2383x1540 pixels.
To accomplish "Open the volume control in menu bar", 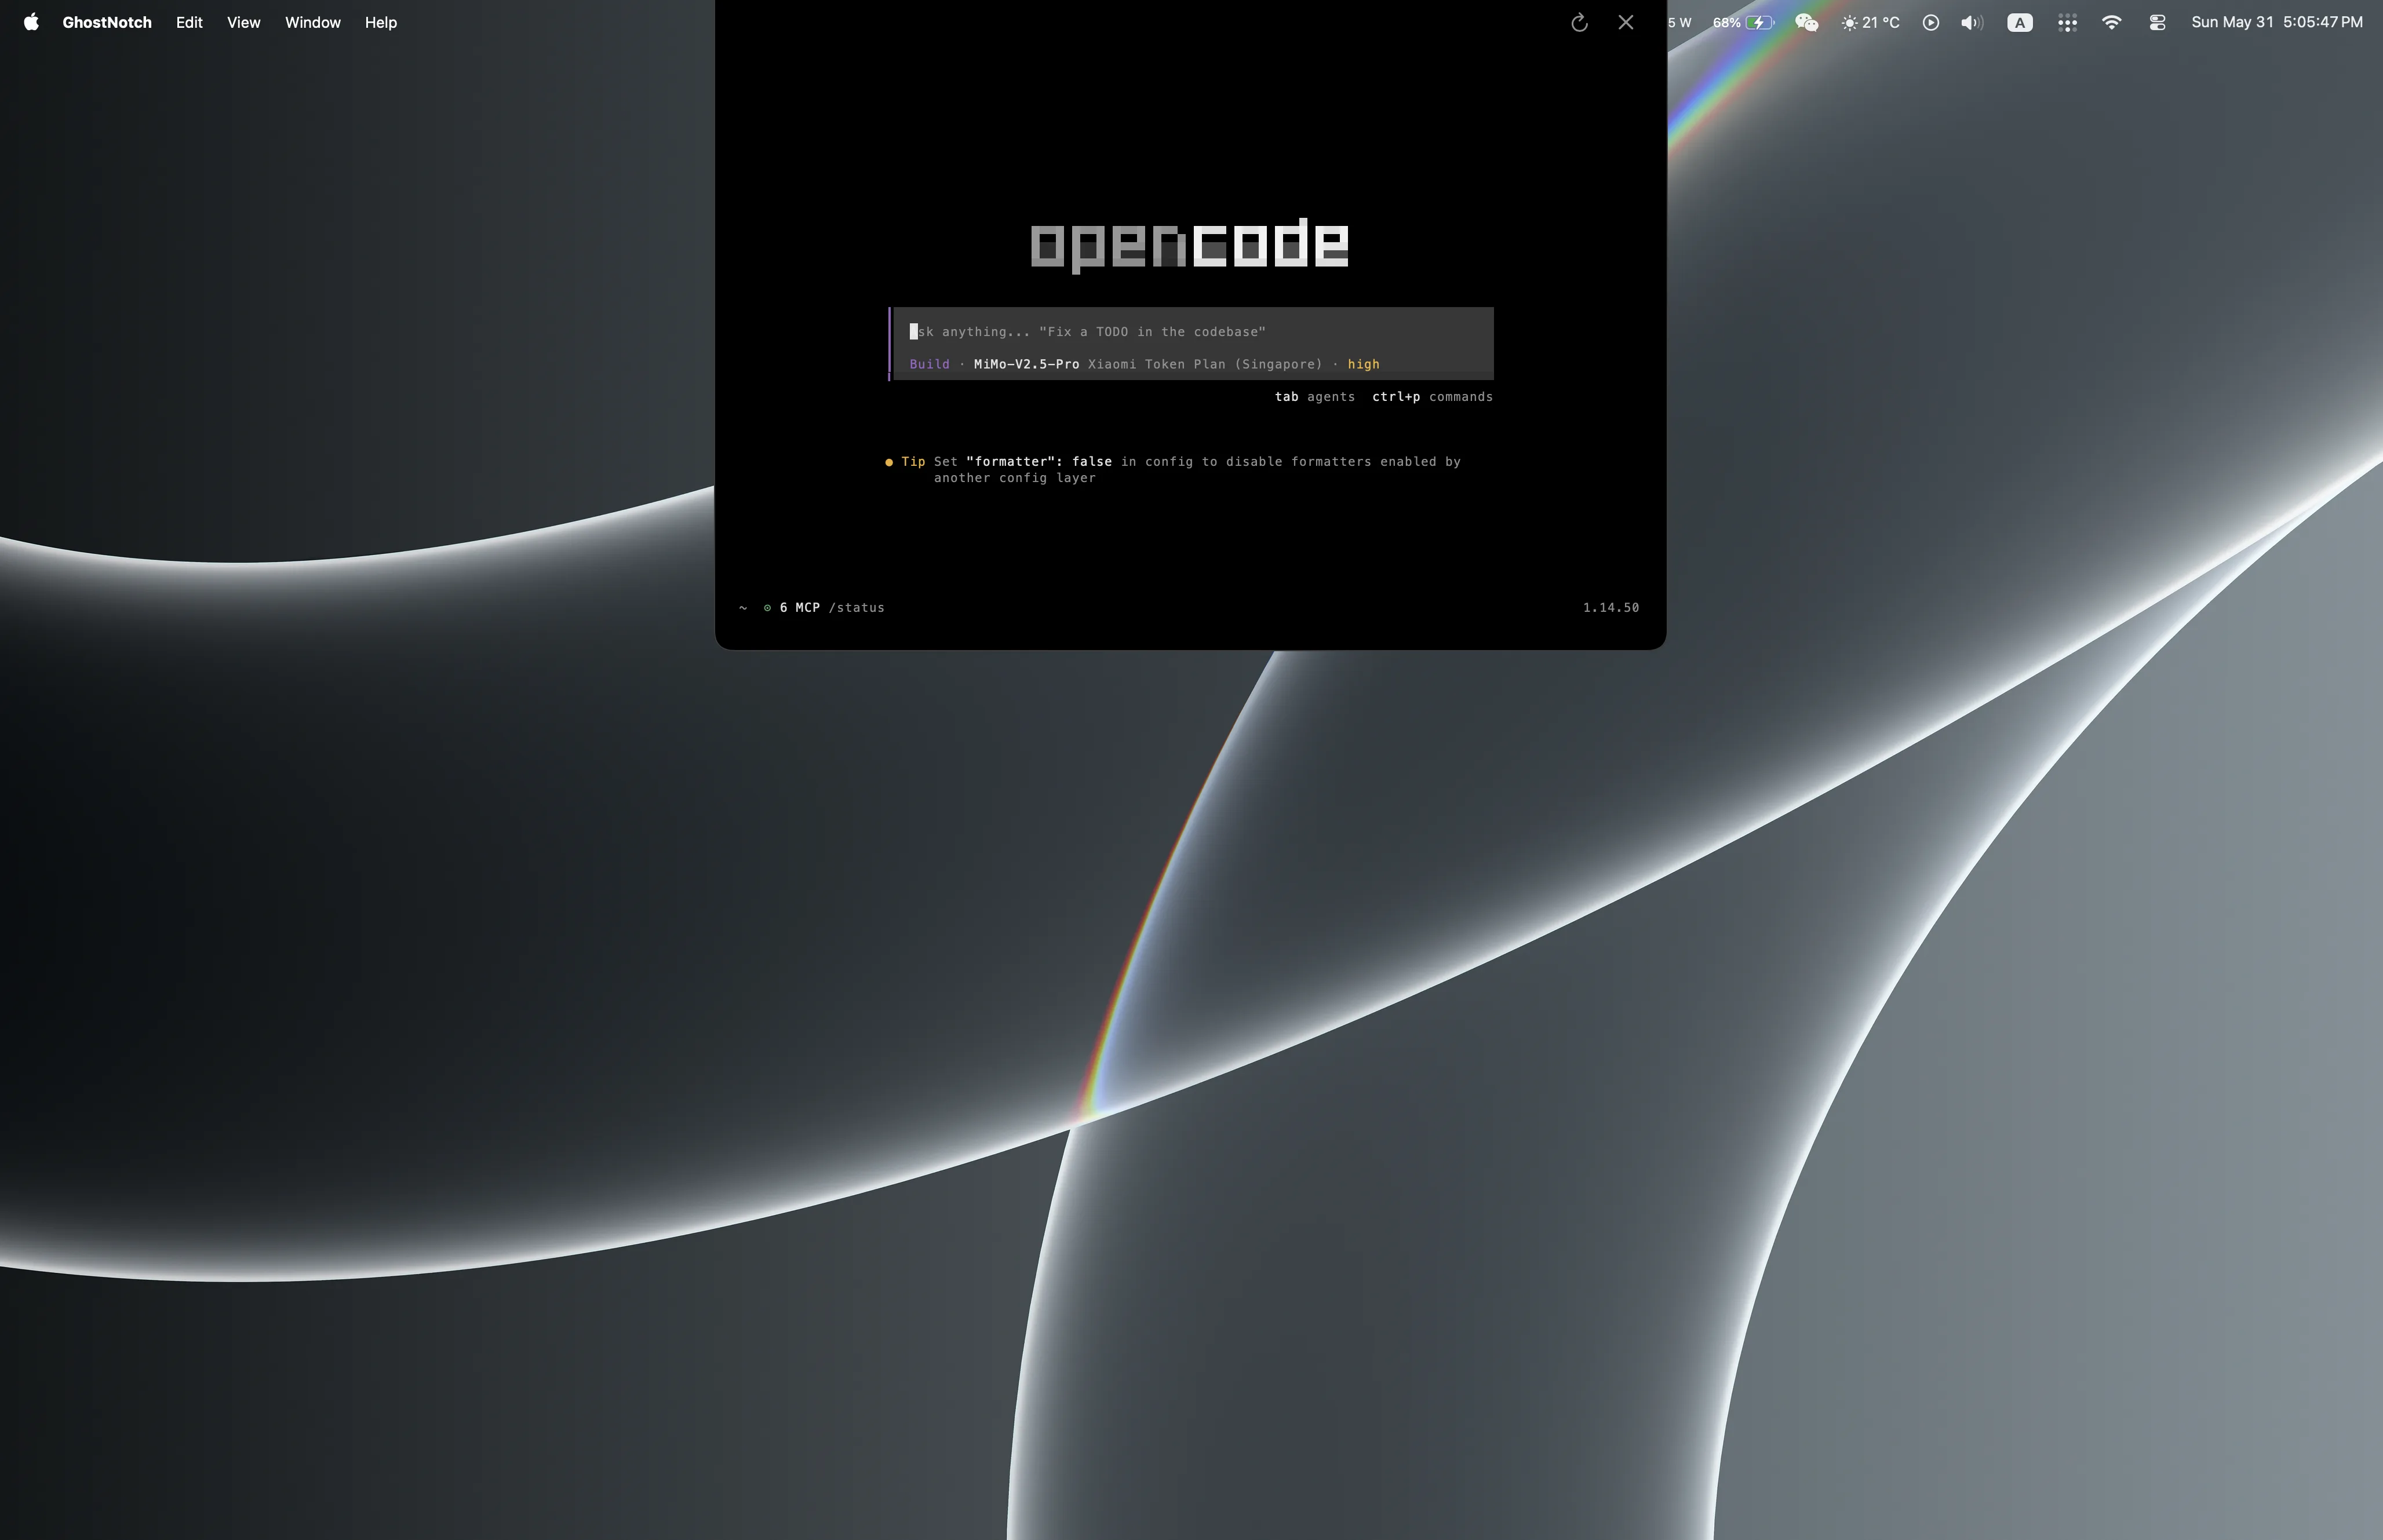I will tap(1972, 22).
